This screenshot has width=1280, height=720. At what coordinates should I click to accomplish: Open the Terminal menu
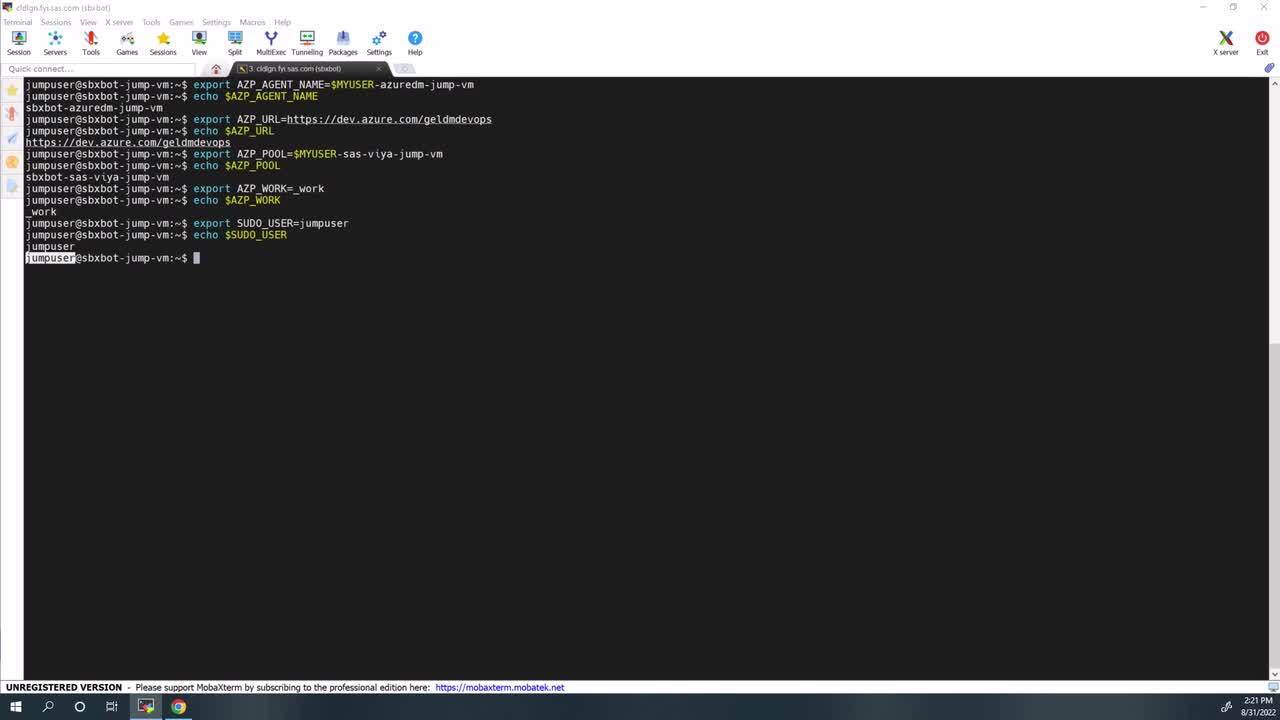pos(17,22)
